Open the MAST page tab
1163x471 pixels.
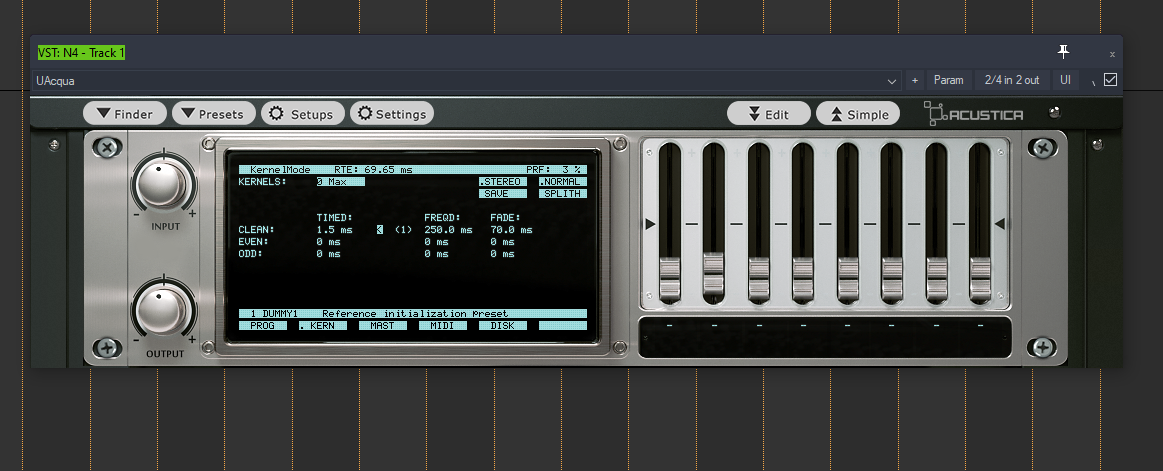(383, 326)
